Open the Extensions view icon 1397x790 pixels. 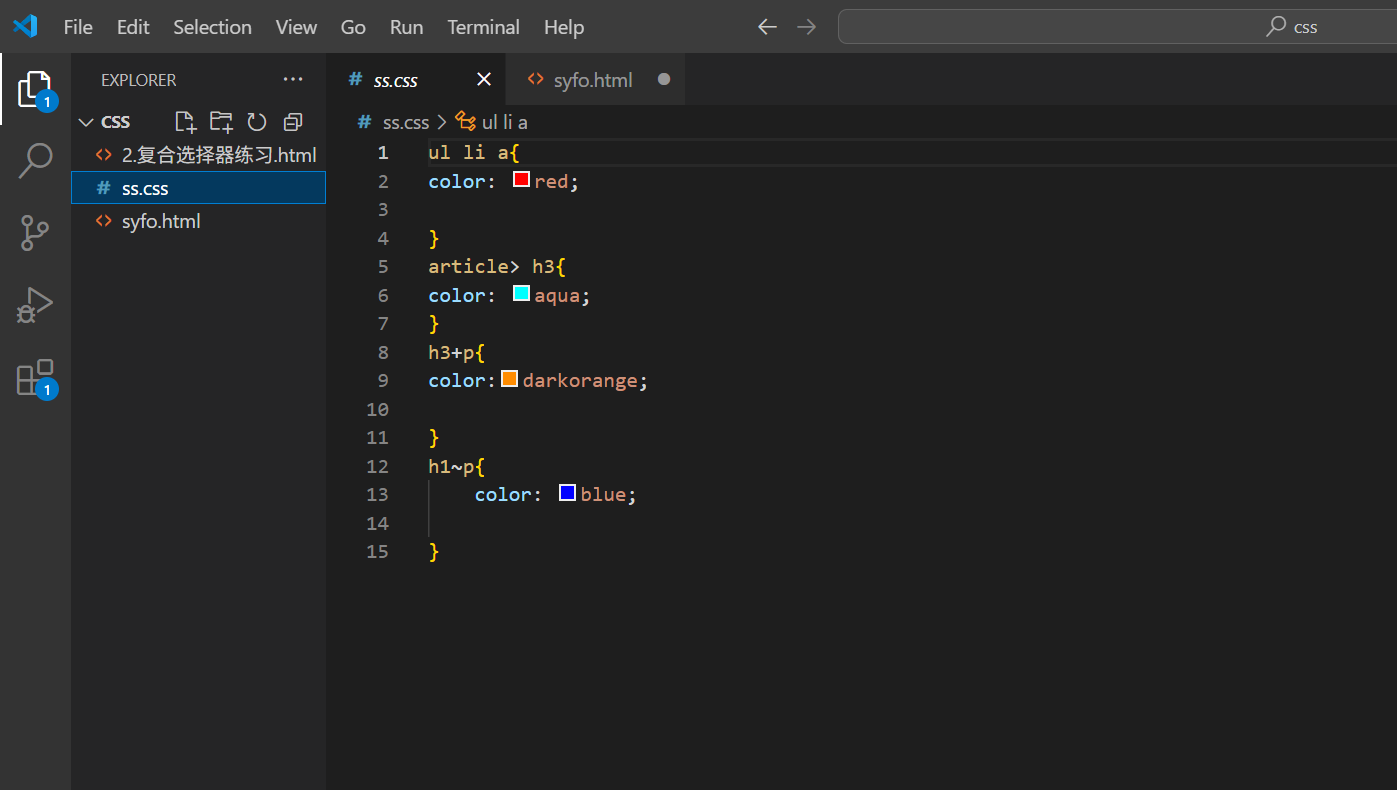click(35, 378)
